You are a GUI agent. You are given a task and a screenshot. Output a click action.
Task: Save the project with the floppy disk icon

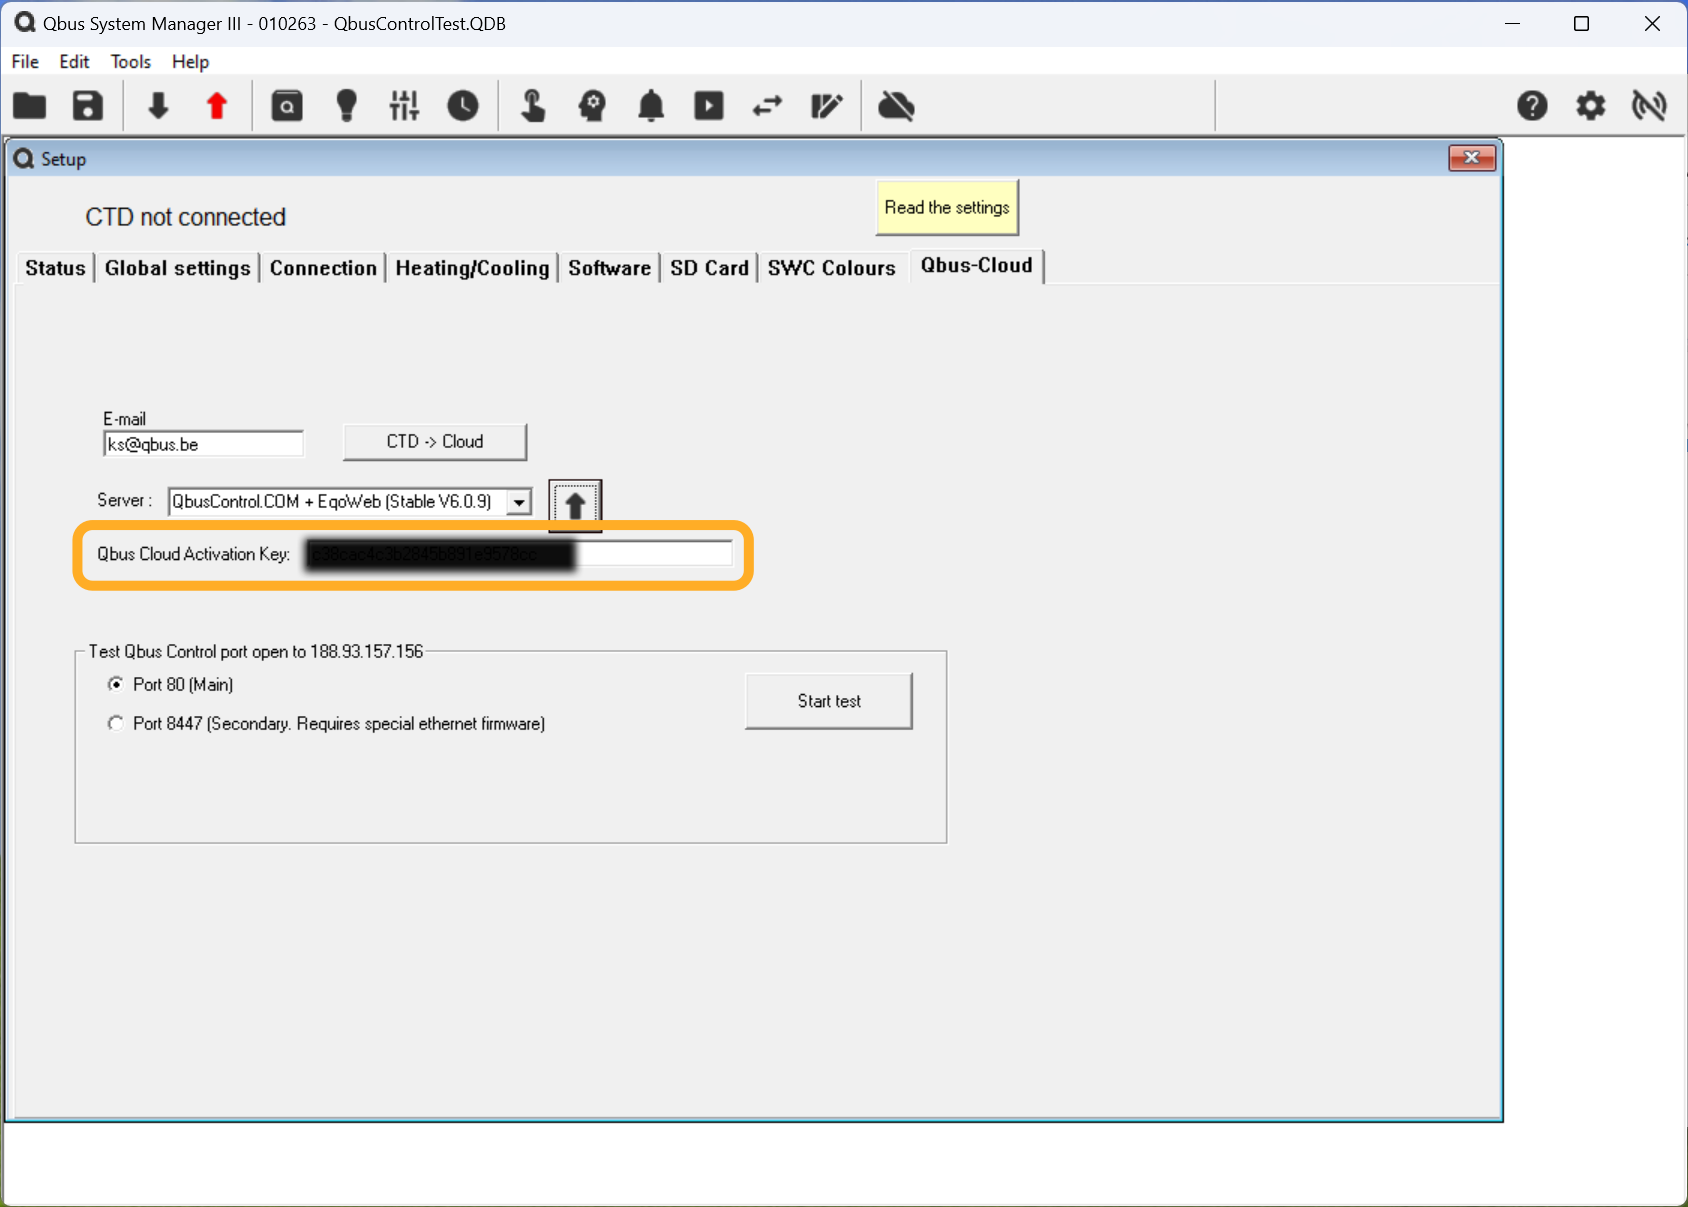coord(88,105)
